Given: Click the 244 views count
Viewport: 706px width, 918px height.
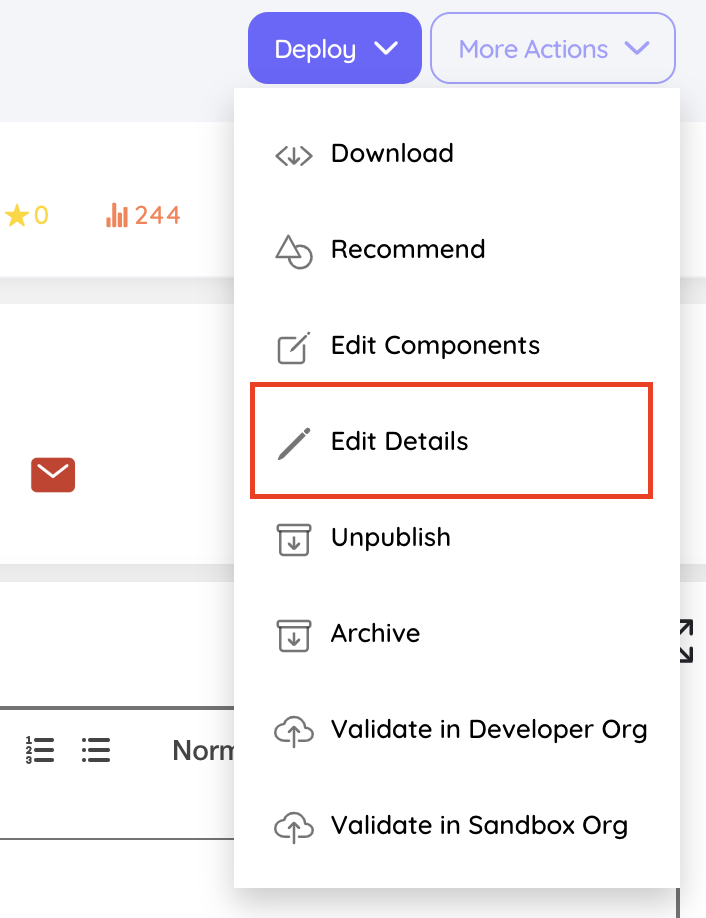Looking at the screenshot, I should pyautogui.click(x=157, y=215).
